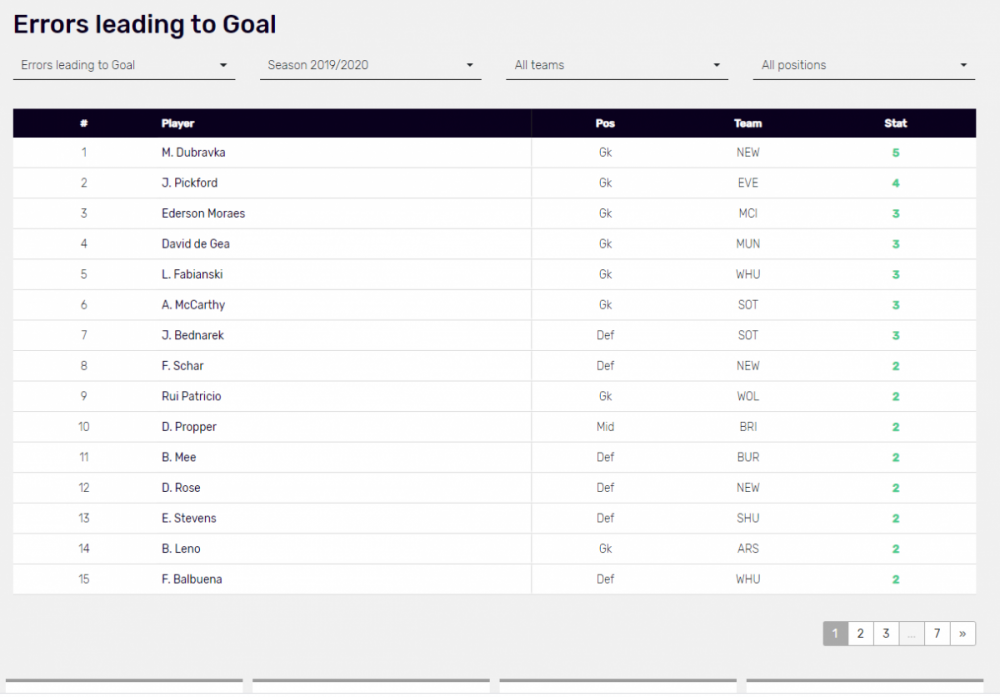Click on F. Balbuena's name
This screenshot has height=697, width=1000.
(191, 580)
